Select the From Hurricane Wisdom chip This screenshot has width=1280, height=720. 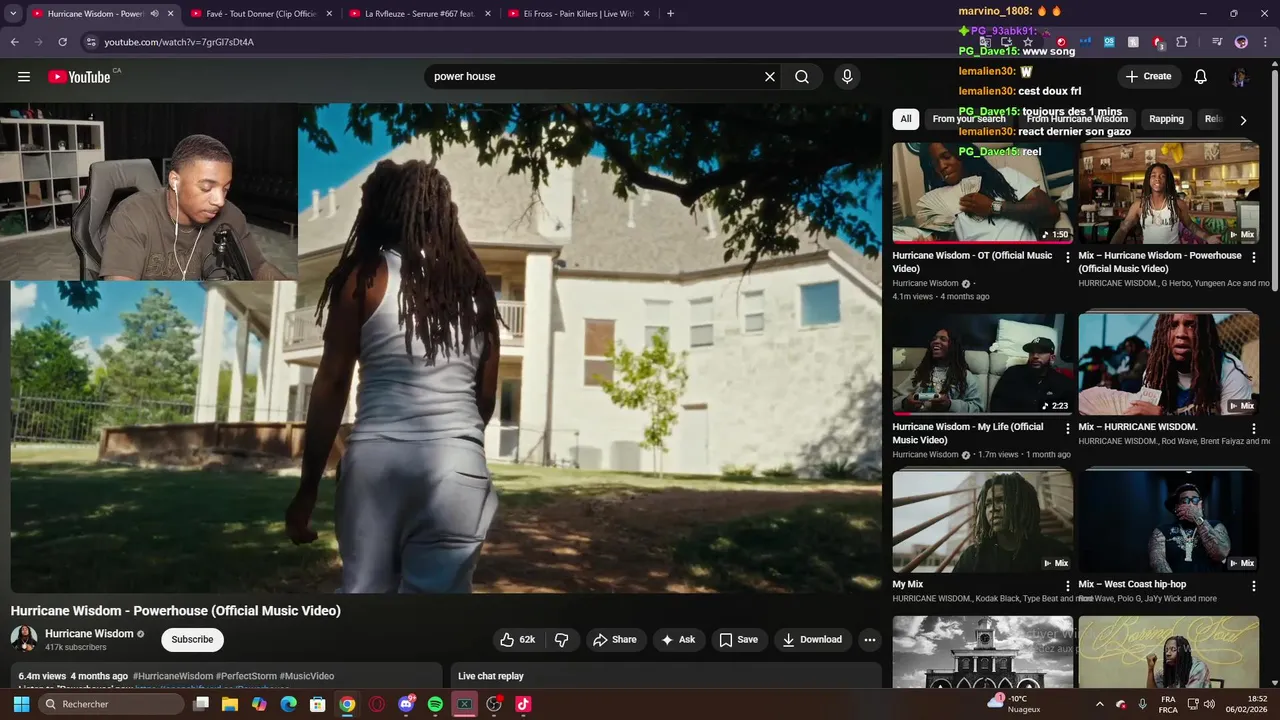[x=1077, y=119]
